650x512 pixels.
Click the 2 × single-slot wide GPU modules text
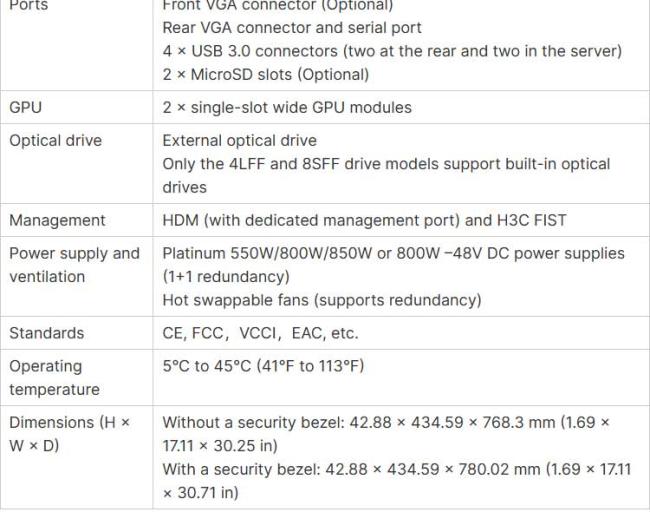click(x=287, y=107)
